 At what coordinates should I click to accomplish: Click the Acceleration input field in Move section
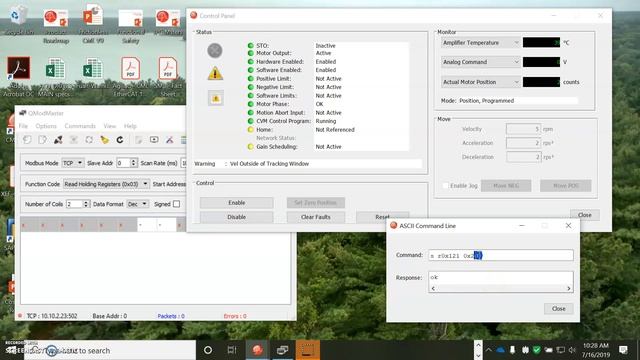tap(523, 143)
